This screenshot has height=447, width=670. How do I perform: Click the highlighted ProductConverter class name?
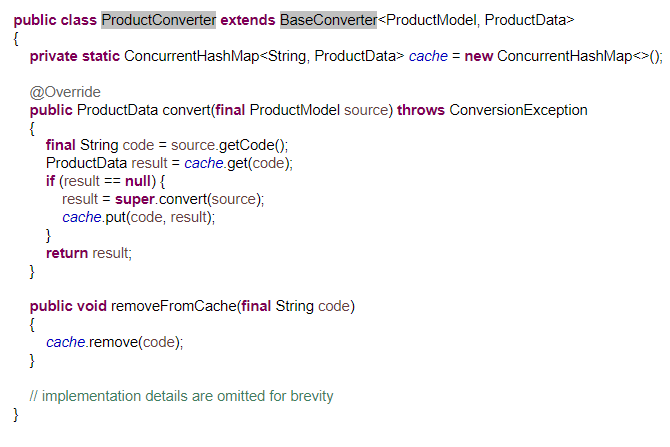(x=159, y=20)
